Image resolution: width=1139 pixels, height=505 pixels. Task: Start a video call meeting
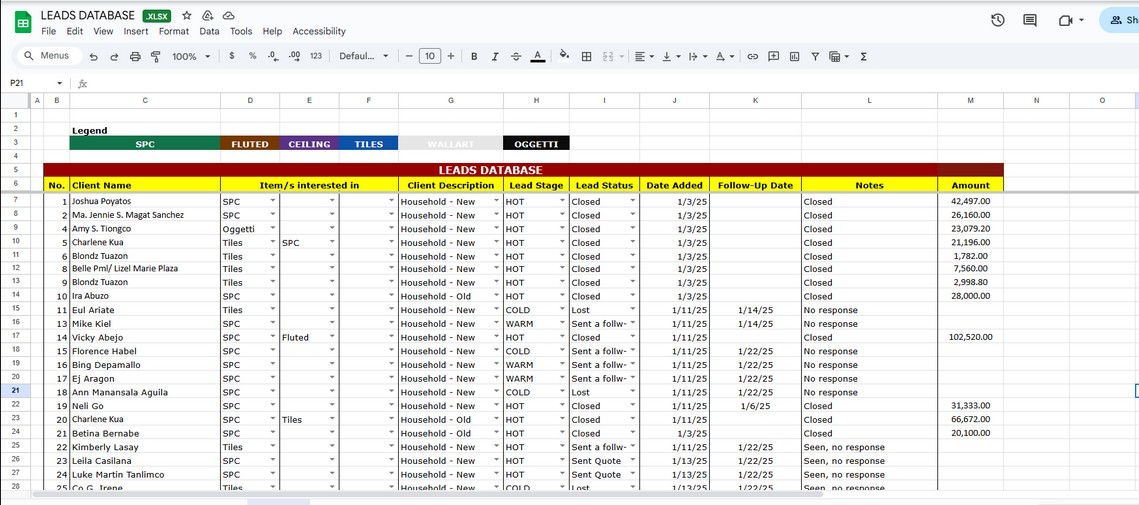[1066, 20]
